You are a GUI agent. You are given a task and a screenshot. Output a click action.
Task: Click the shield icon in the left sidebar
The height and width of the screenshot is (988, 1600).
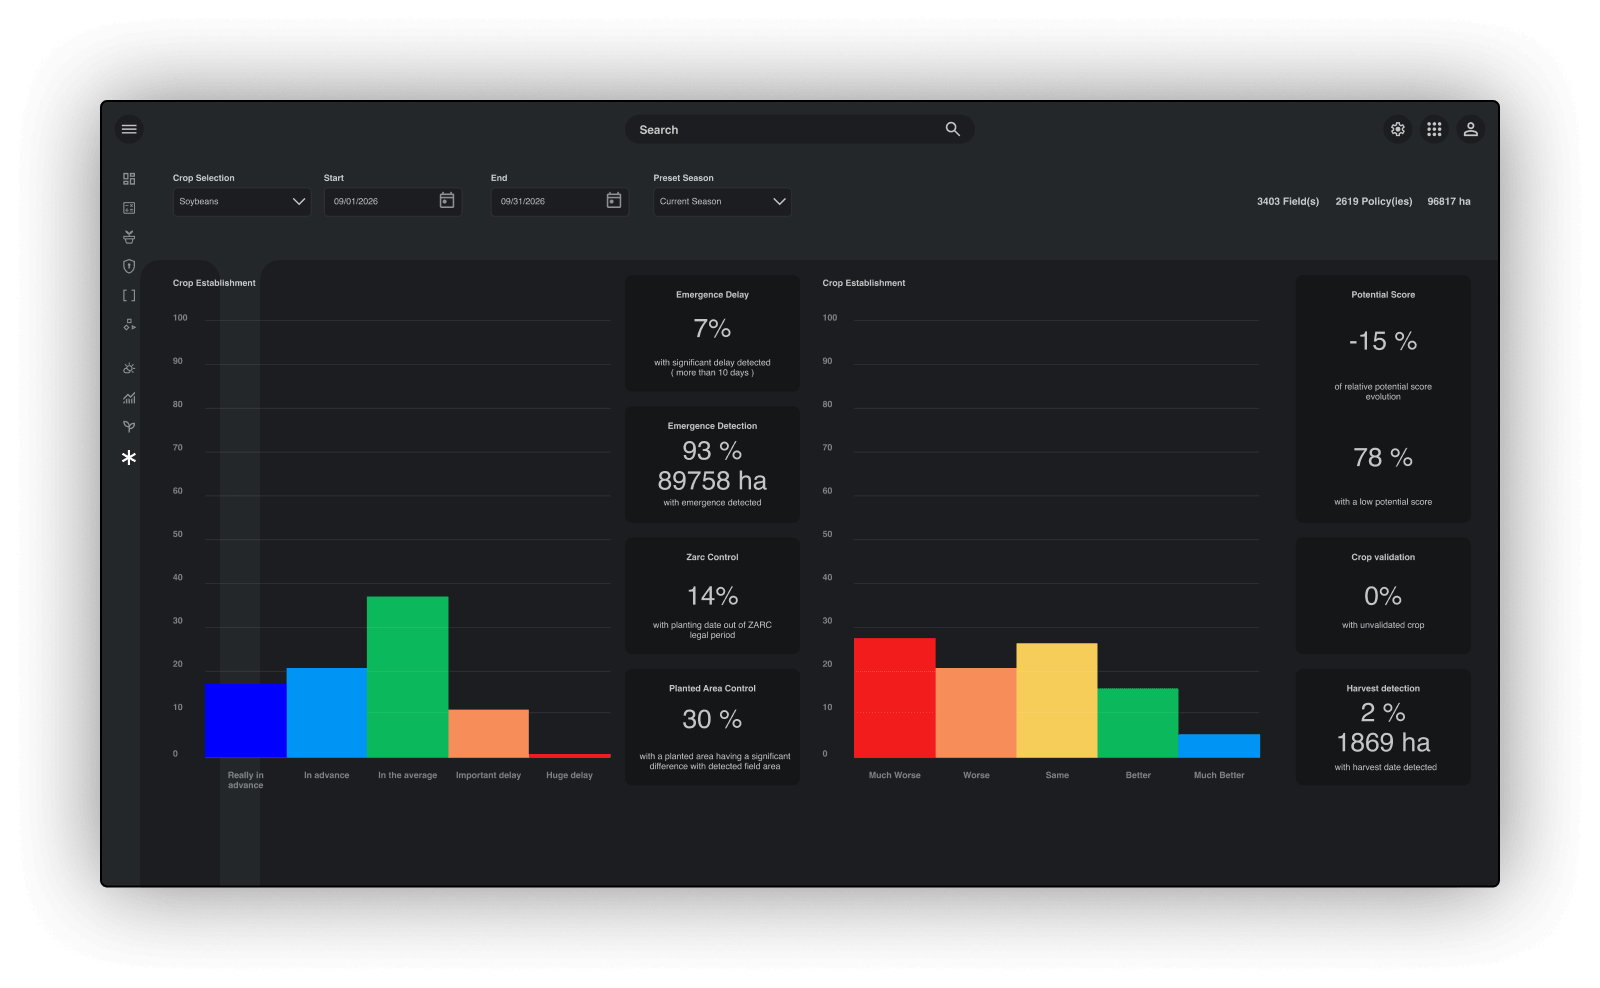coord(129,266)
